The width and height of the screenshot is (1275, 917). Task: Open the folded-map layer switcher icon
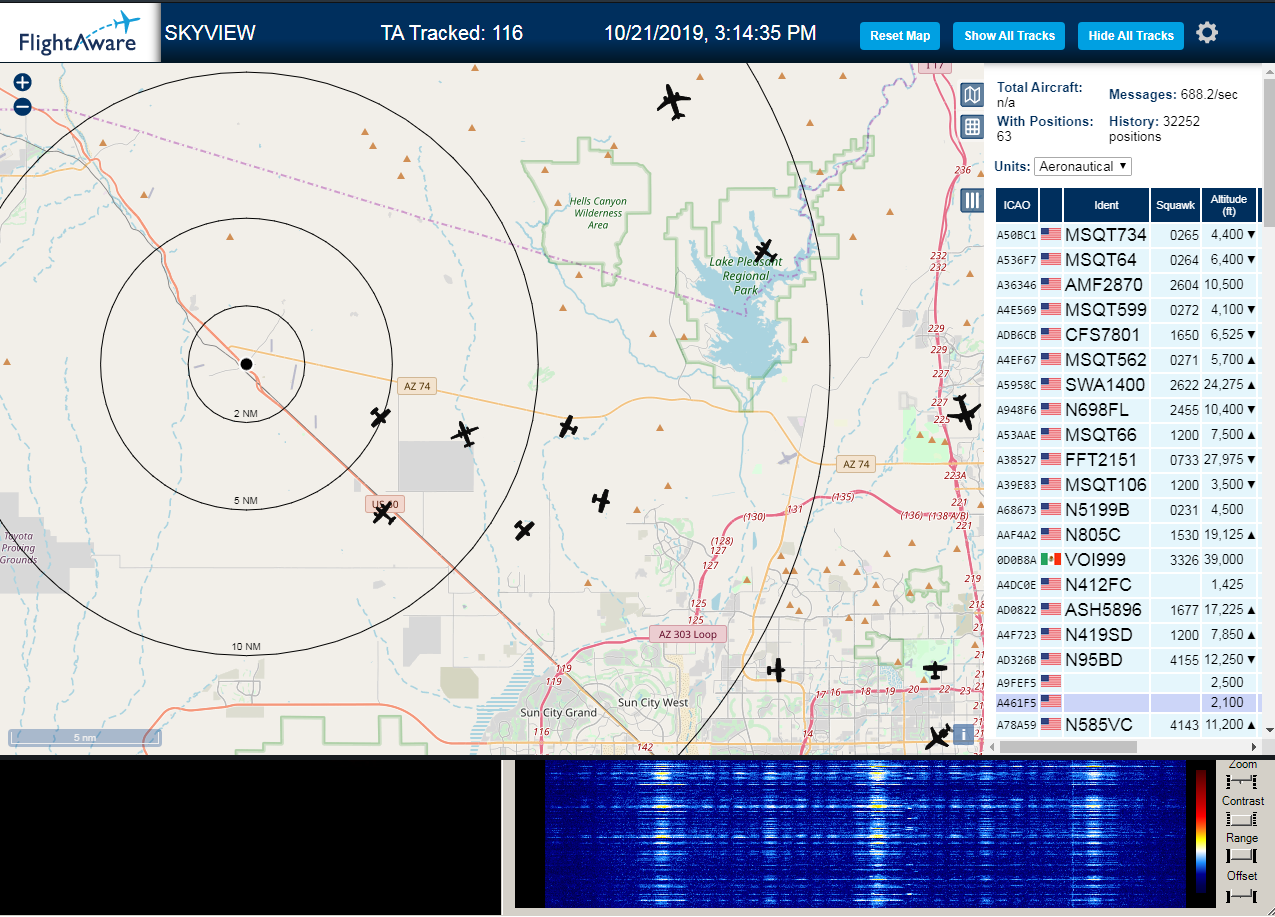[971, 95]
